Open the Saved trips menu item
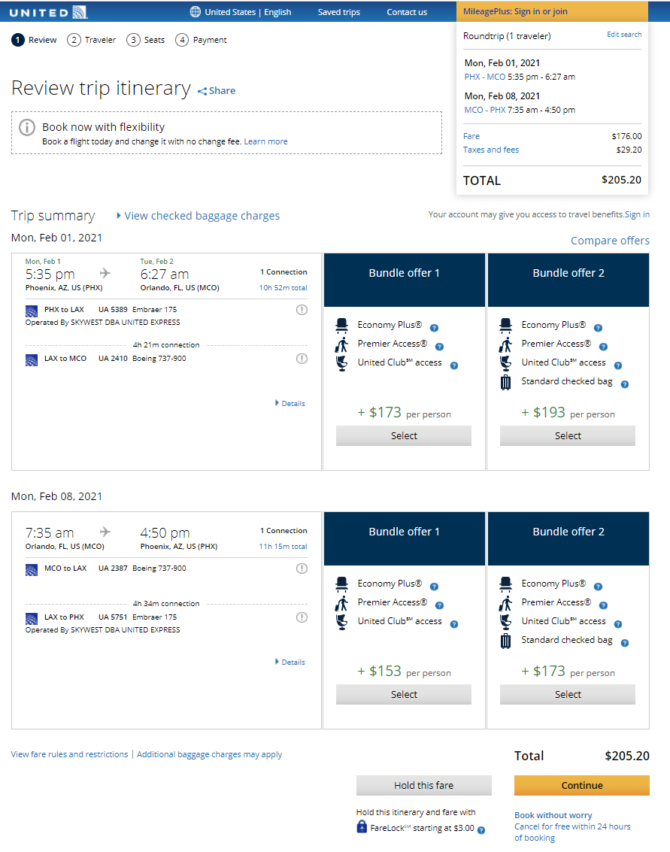670x852 pixels. 339,12
